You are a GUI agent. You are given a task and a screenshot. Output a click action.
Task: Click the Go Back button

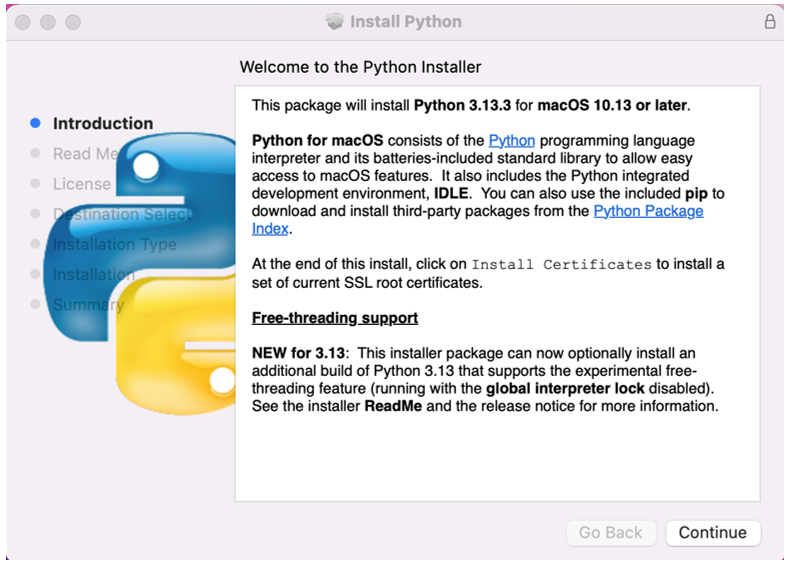611,533
